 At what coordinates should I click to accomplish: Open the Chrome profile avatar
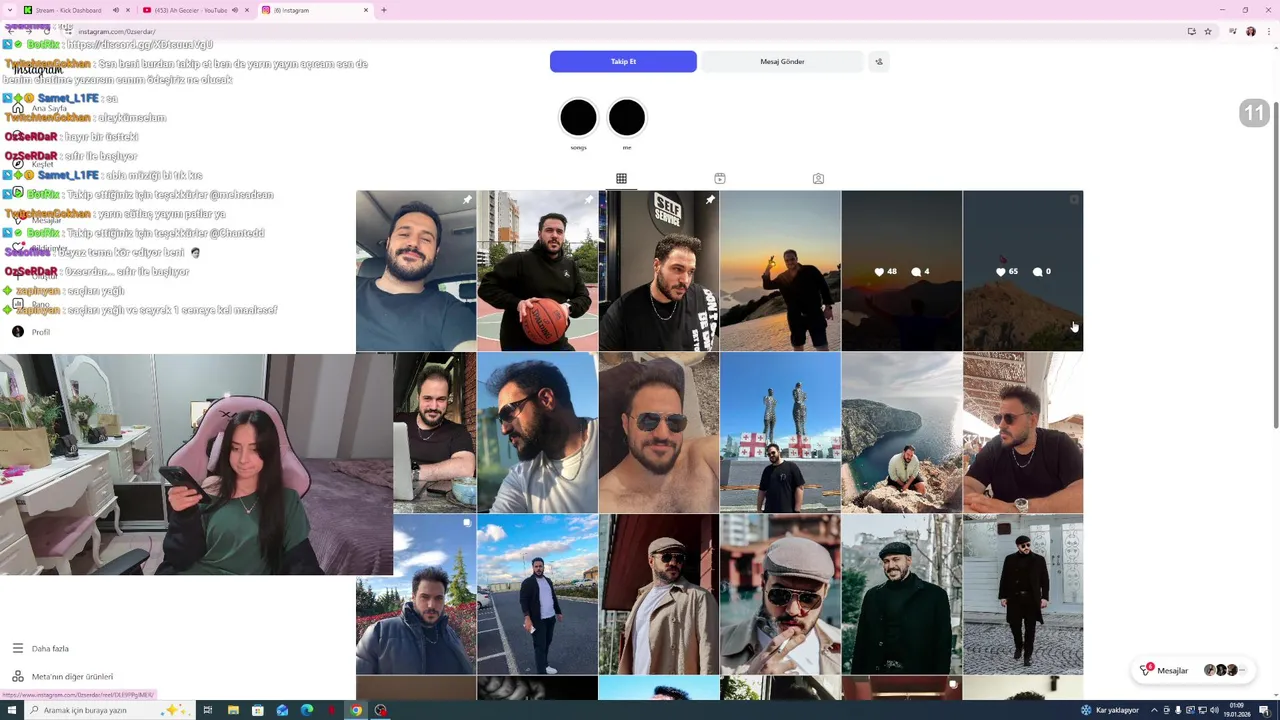pos(1250,31)
